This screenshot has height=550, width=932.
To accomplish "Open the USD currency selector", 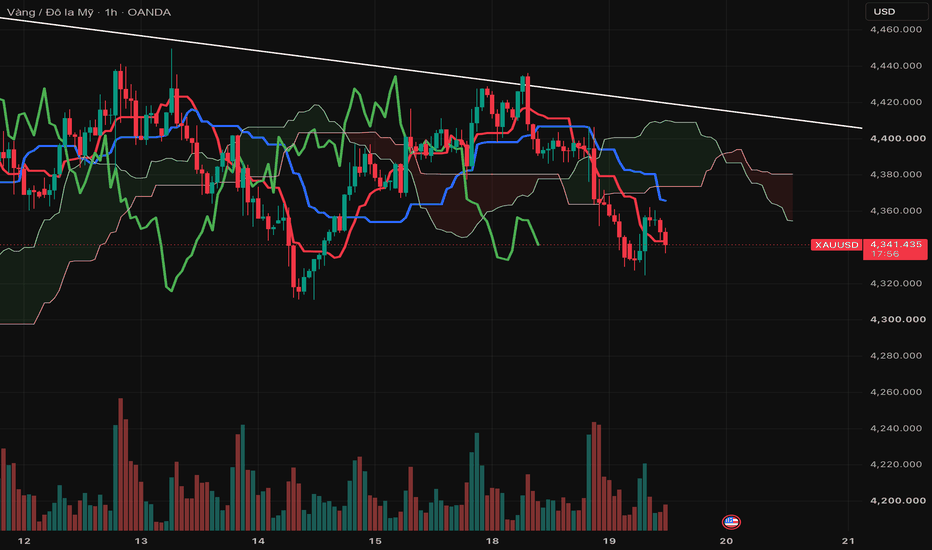I will coord(897,11).
